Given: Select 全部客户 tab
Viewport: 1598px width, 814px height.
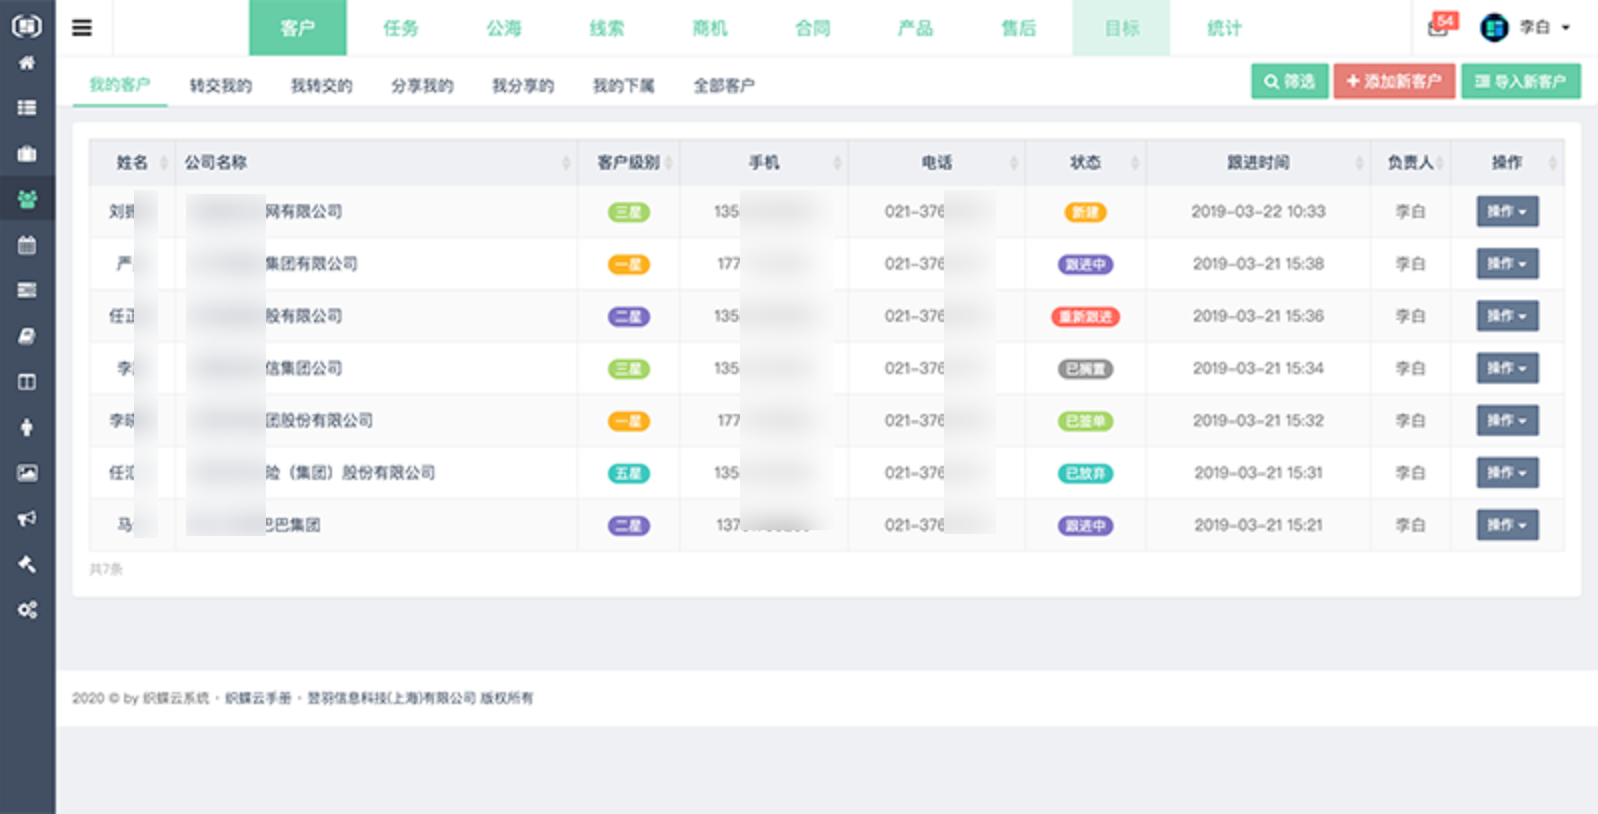Looking at the screenshot, I should click(725, 85).
